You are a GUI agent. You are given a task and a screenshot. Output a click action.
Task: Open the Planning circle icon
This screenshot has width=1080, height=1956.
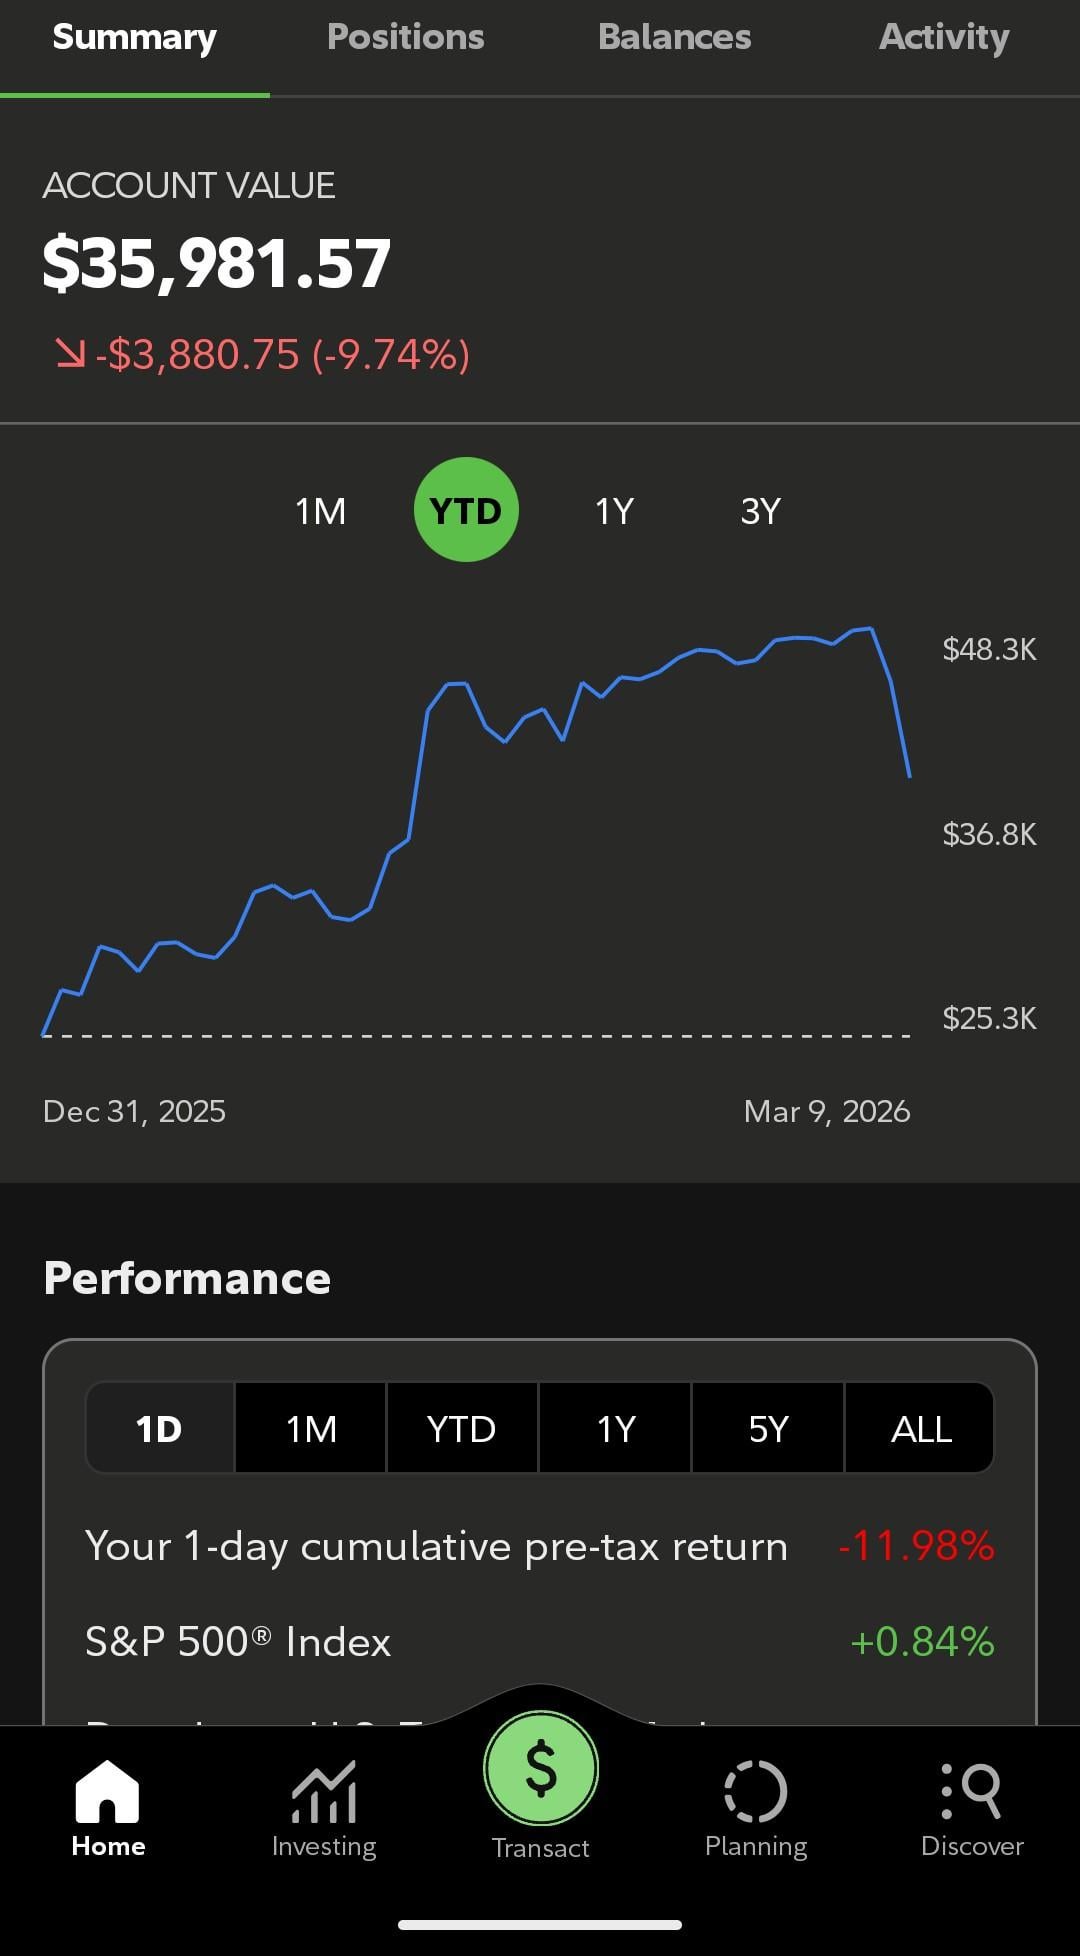point(755,1792)
